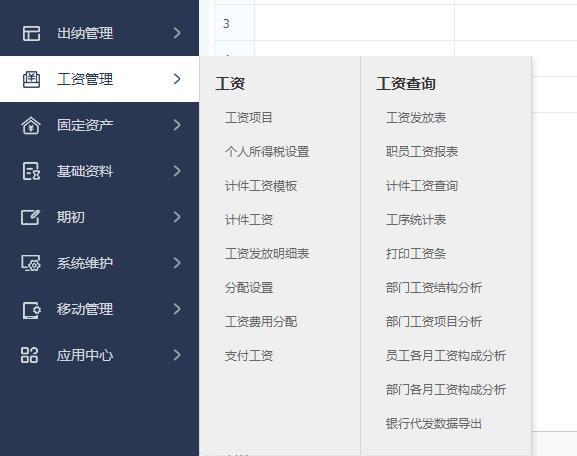
Task: Expand the 移动管理 chevron arrow
Action: (177, 309)
